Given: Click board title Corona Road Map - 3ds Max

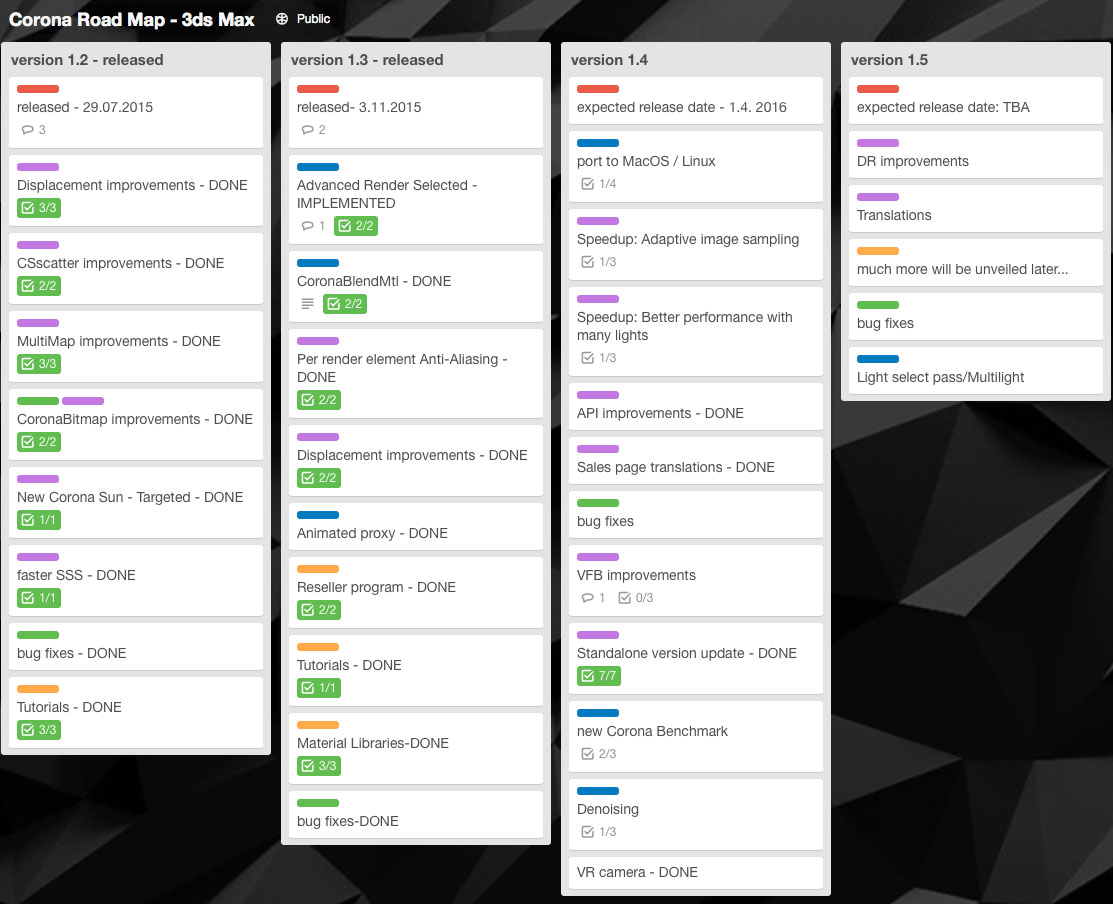Looking at the screenshot, I should [131, 20].
